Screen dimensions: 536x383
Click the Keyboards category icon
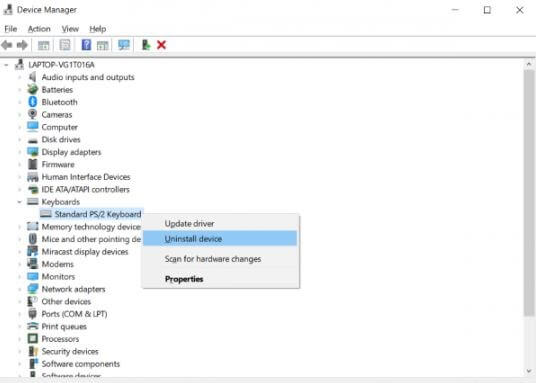pos(32,201)
